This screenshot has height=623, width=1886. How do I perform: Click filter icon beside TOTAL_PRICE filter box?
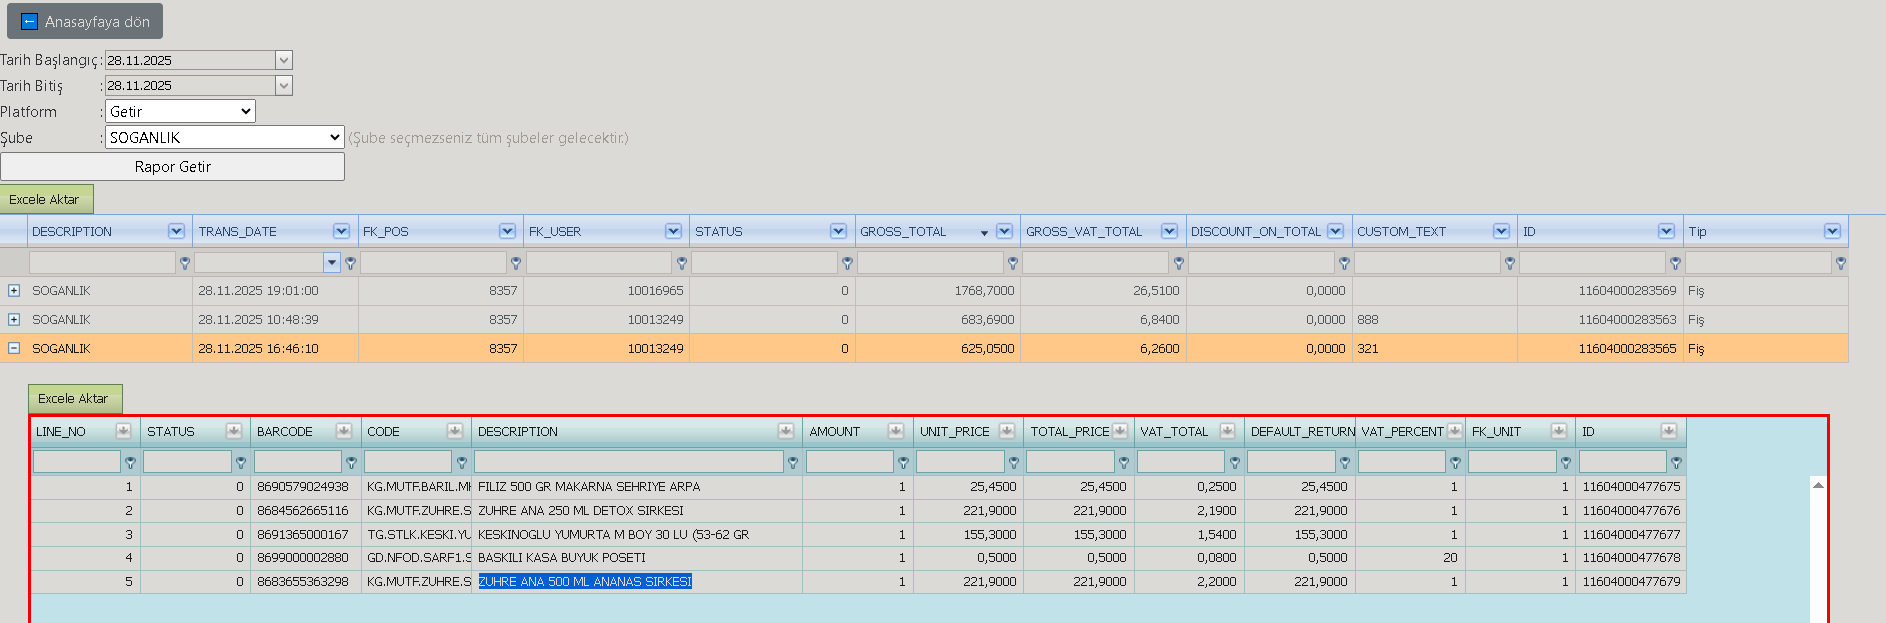[x=1124, y=463]
